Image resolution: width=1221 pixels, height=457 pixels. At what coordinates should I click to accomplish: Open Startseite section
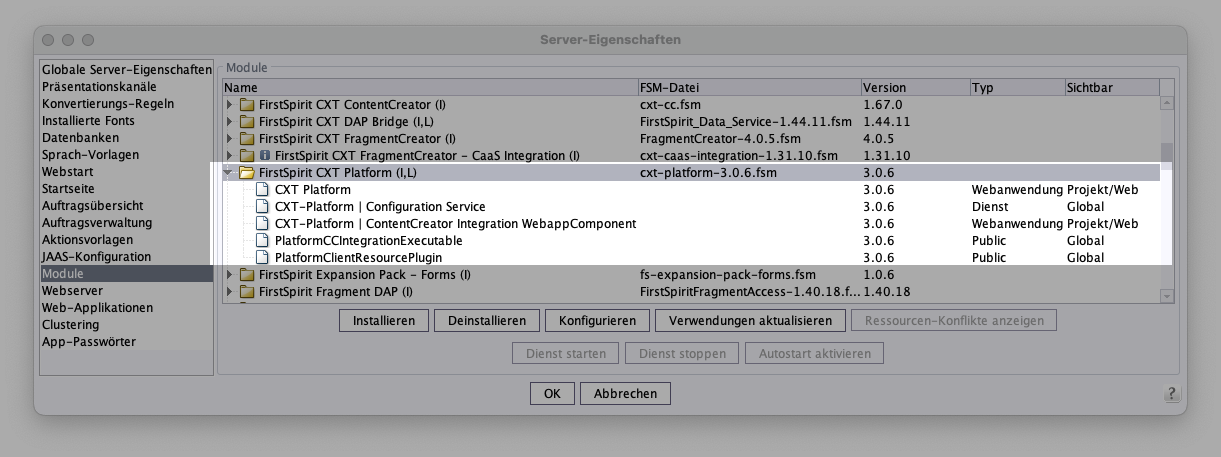(127, 189)
